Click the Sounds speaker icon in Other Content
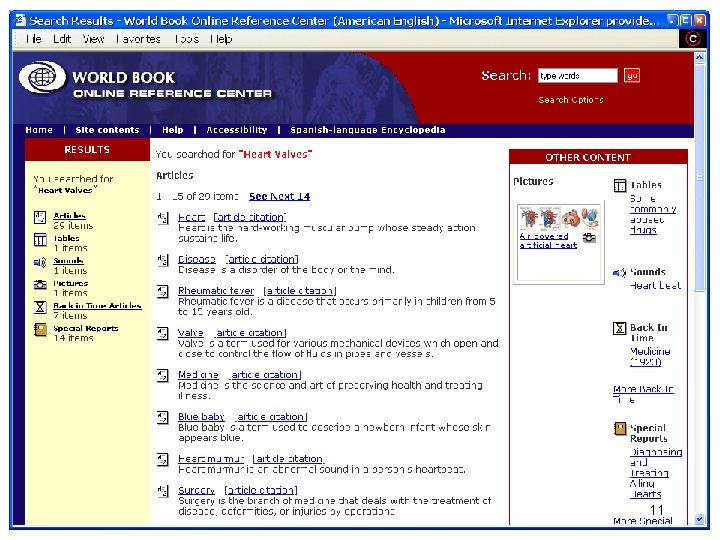This screenshot has width=720, height=540. pos(619,273)
